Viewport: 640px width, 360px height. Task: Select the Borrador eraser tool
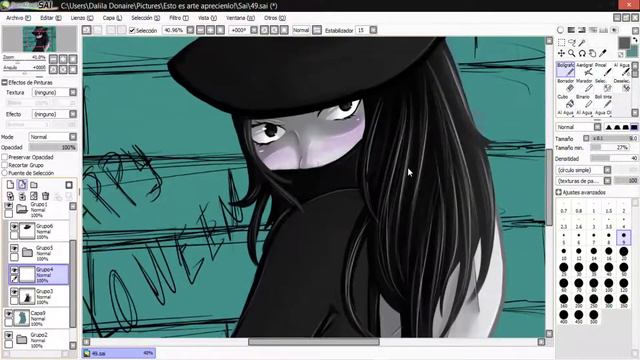[x=565, y=86]
